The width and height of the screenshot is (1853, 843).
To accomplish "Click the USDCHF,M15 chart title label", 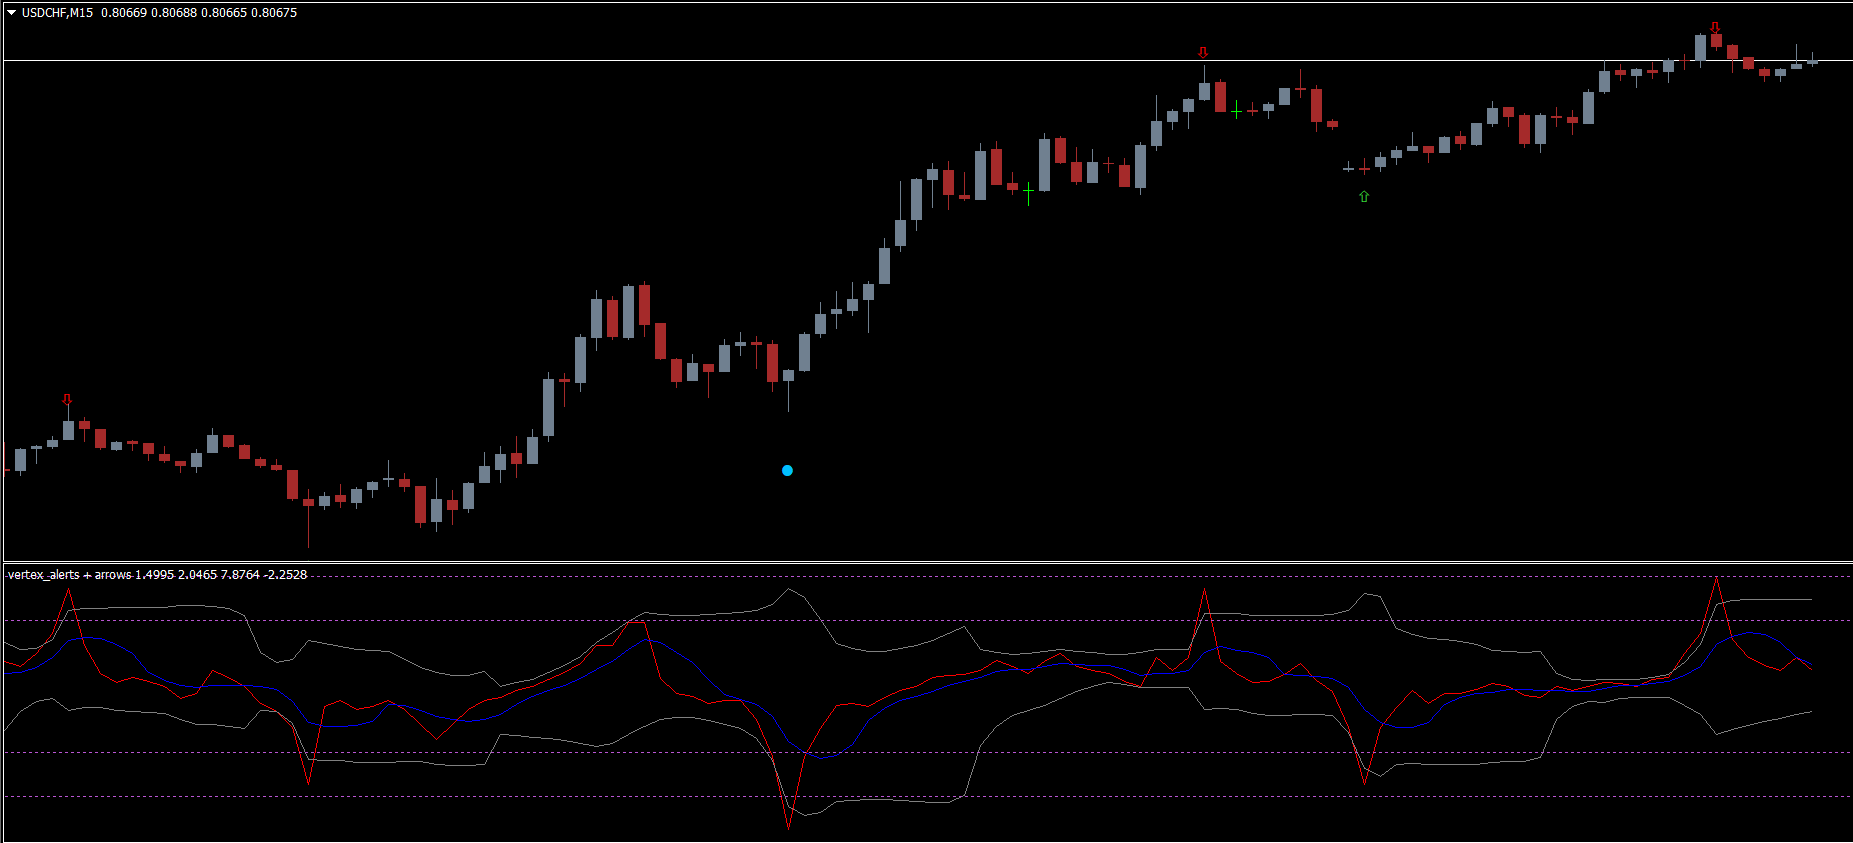I will [57, 13].
